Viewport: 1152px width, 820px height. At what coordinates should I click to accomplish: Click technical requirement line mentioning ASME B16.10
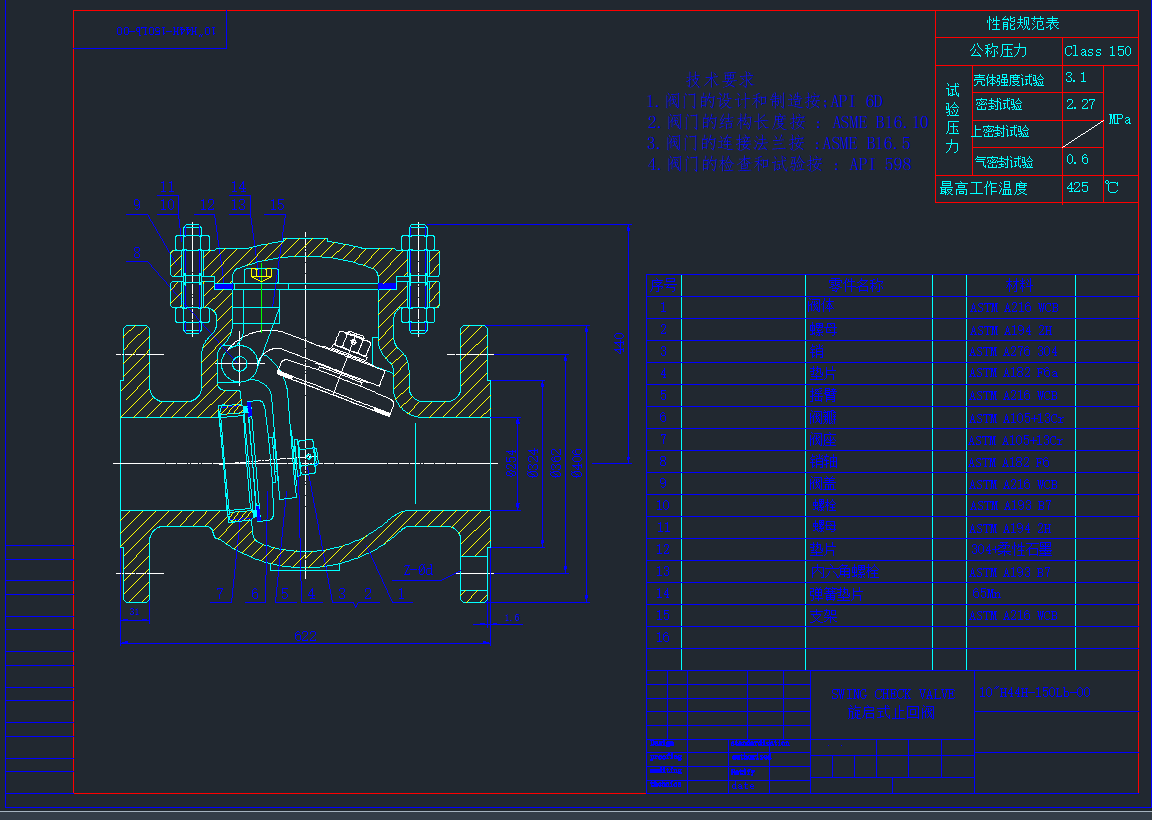point(778,118)
